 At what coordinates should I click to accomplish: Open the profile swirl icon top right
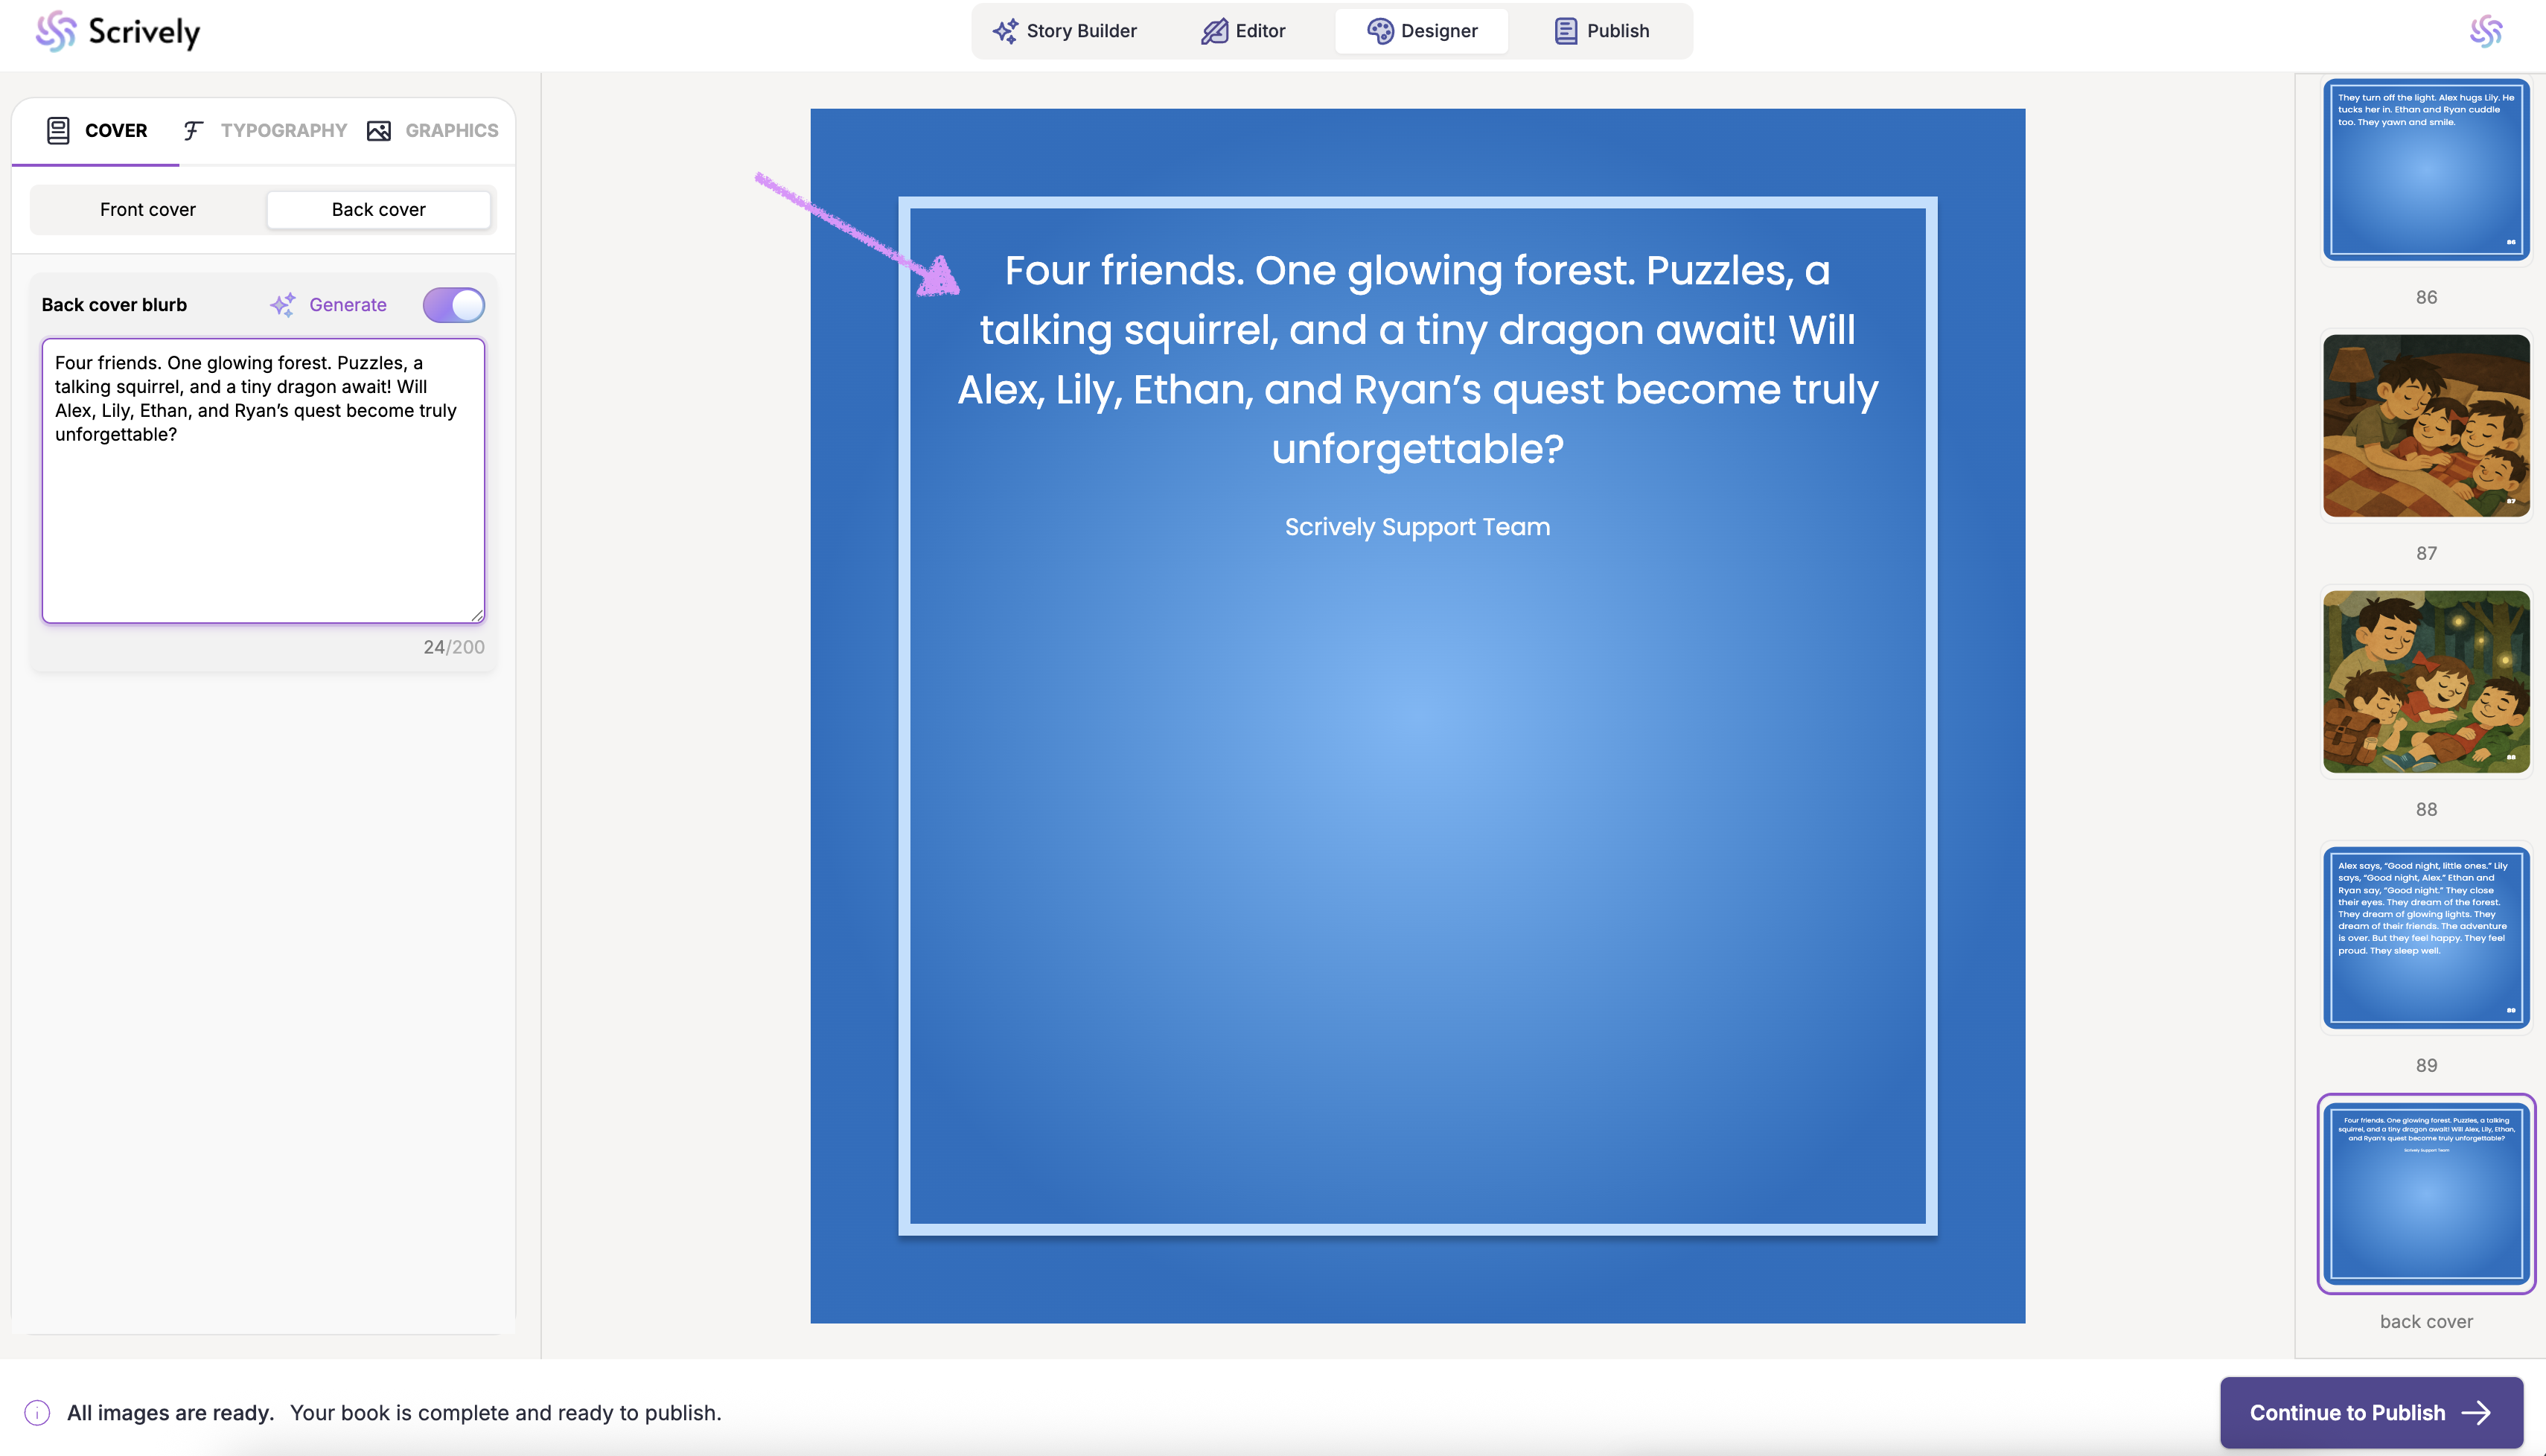pyautogui.click(x=2486, y=31)
